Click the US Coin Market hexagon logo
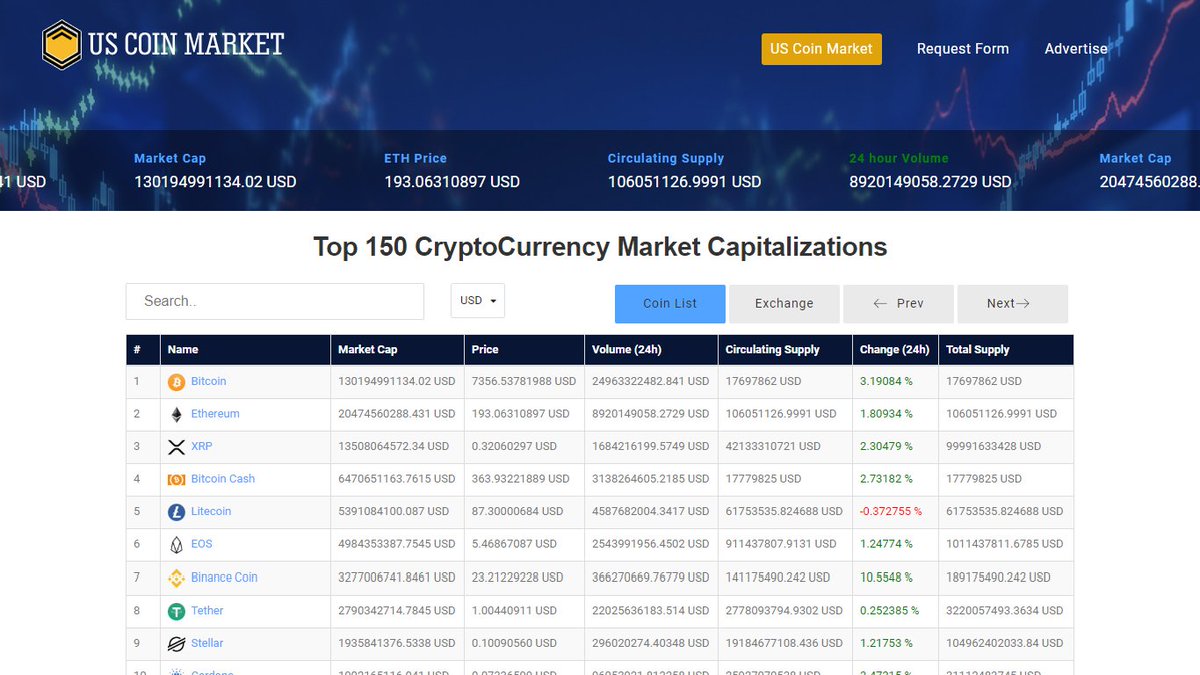 [x=62, y=45]
